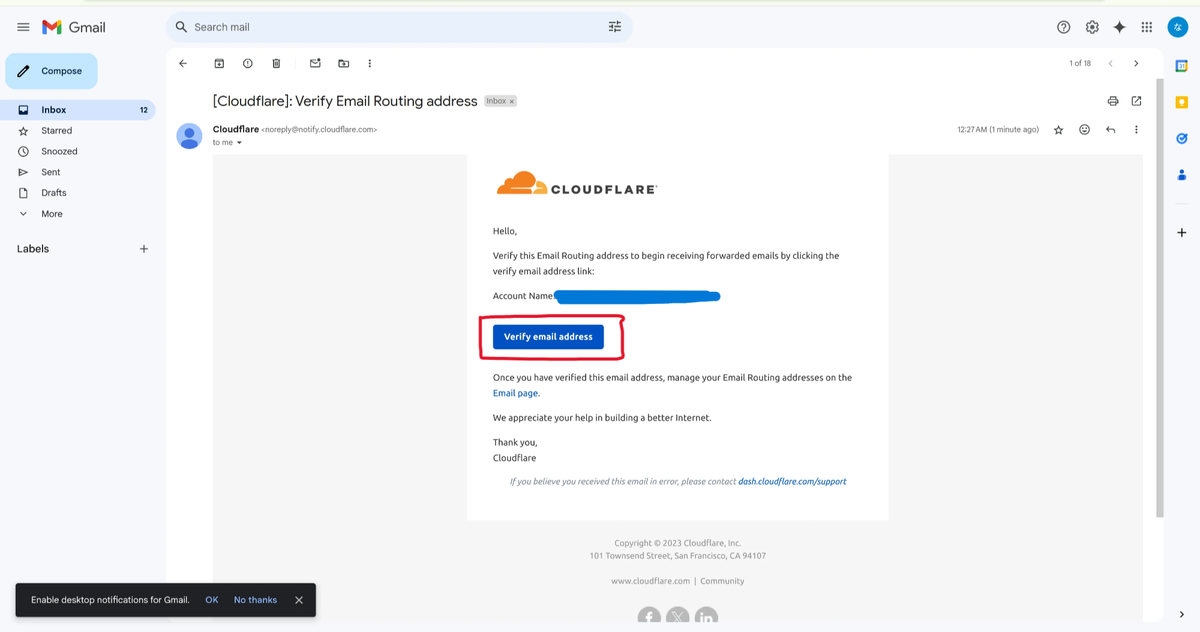Collapse the side panel chevron
The image size is (1200, 632).
[1181, 615]
